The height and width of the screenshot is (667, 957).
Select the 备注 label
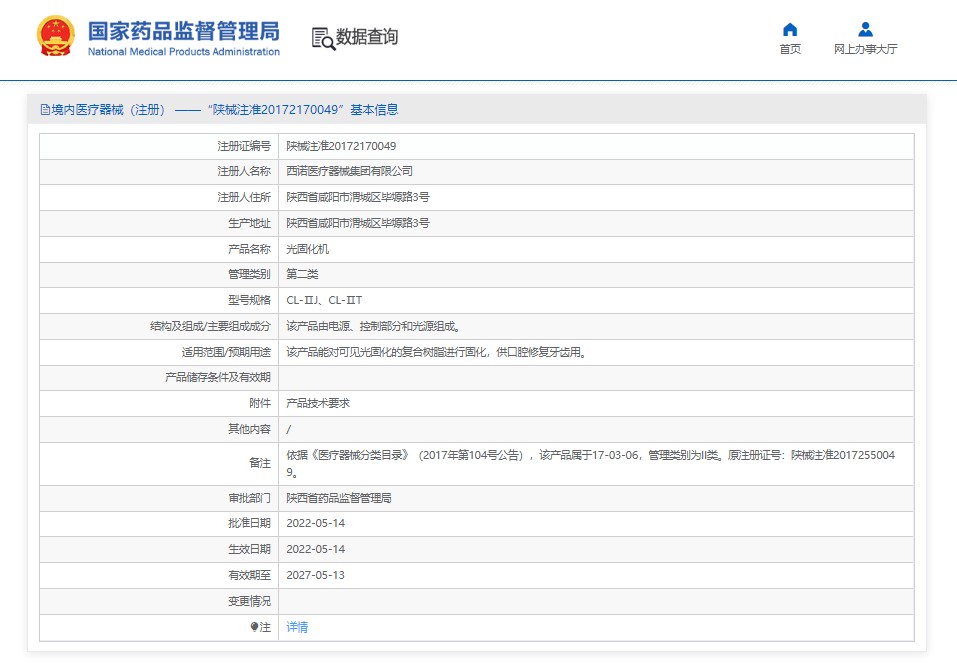(260, 463)
